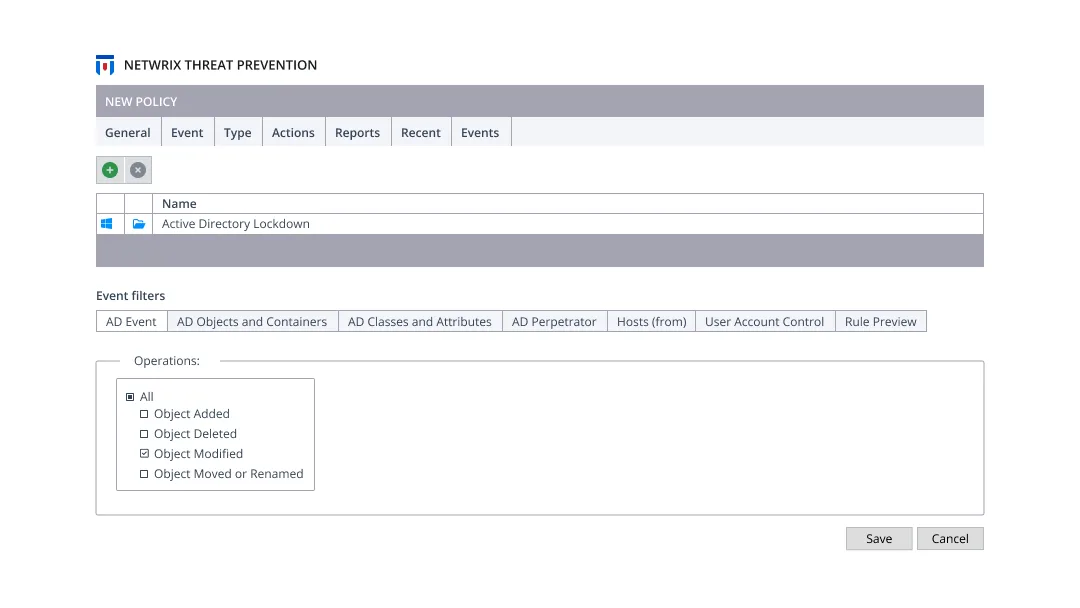The width and height of the screenshot is (1080, 608).
Task: Open the Hosts (from) filter tab
Action: 652,322
